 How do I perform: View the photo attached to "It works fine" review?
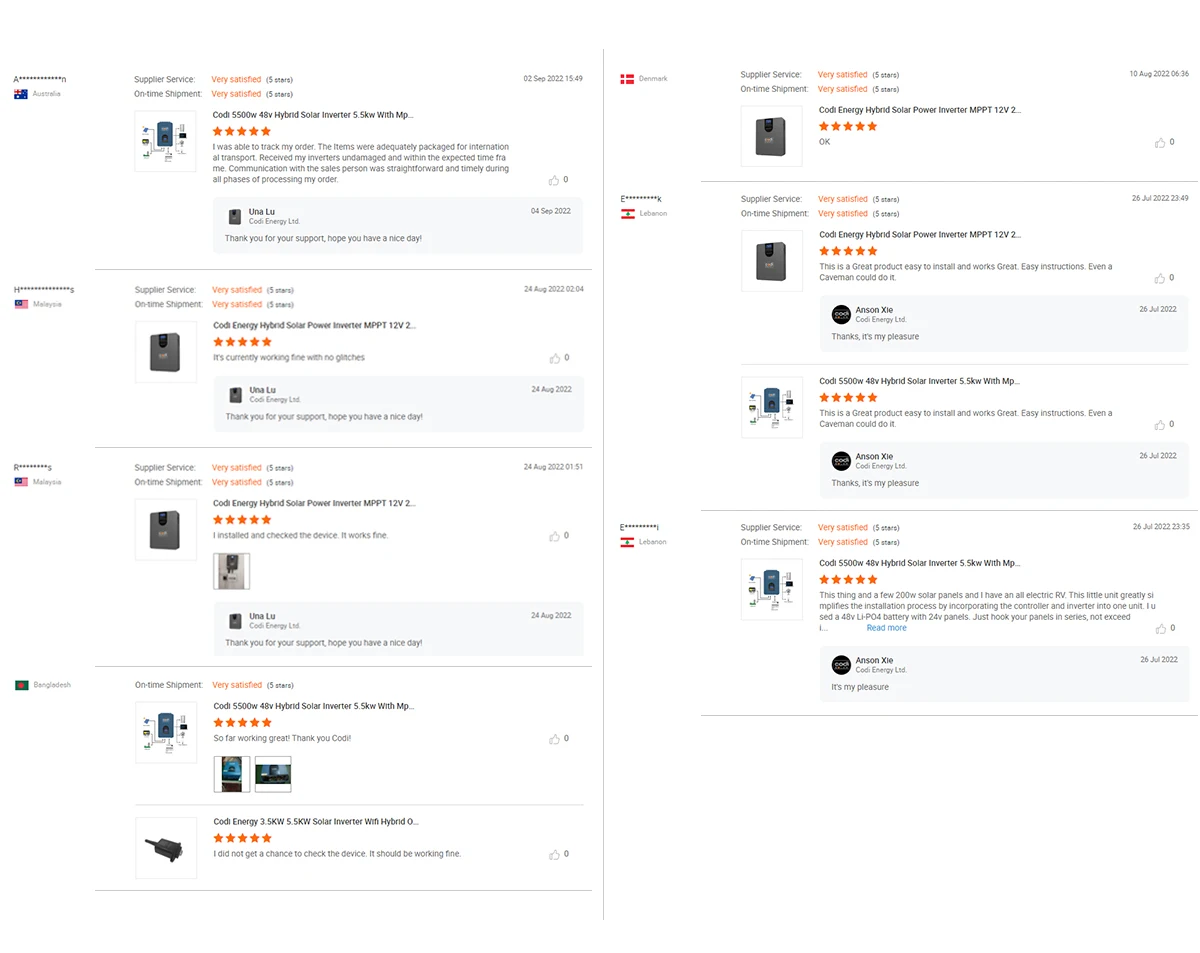(231, 571)
